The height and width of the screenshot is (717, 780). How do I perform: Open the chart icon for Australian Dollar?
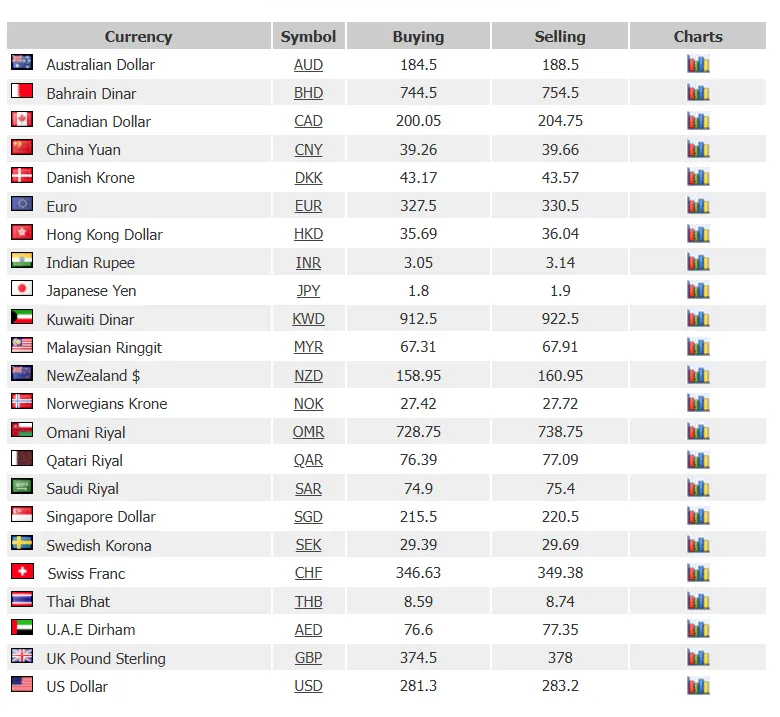coord(698,64)
